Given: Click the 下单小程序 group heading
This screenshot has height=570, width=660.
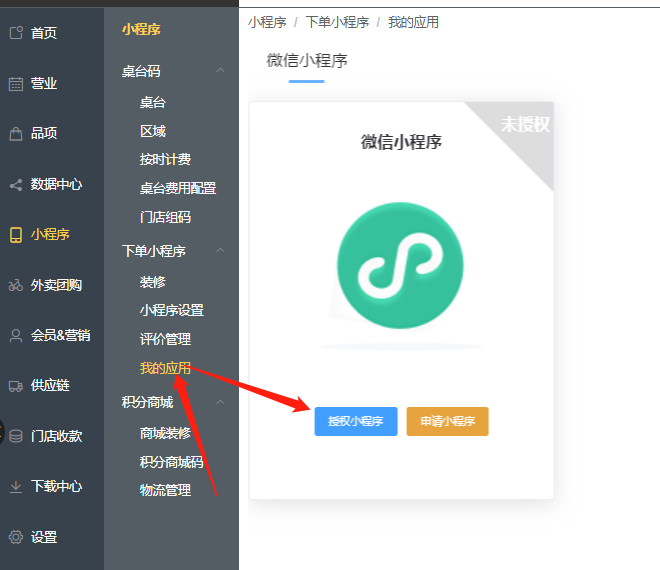Looking at the screenshot, I should click(154, 251).
